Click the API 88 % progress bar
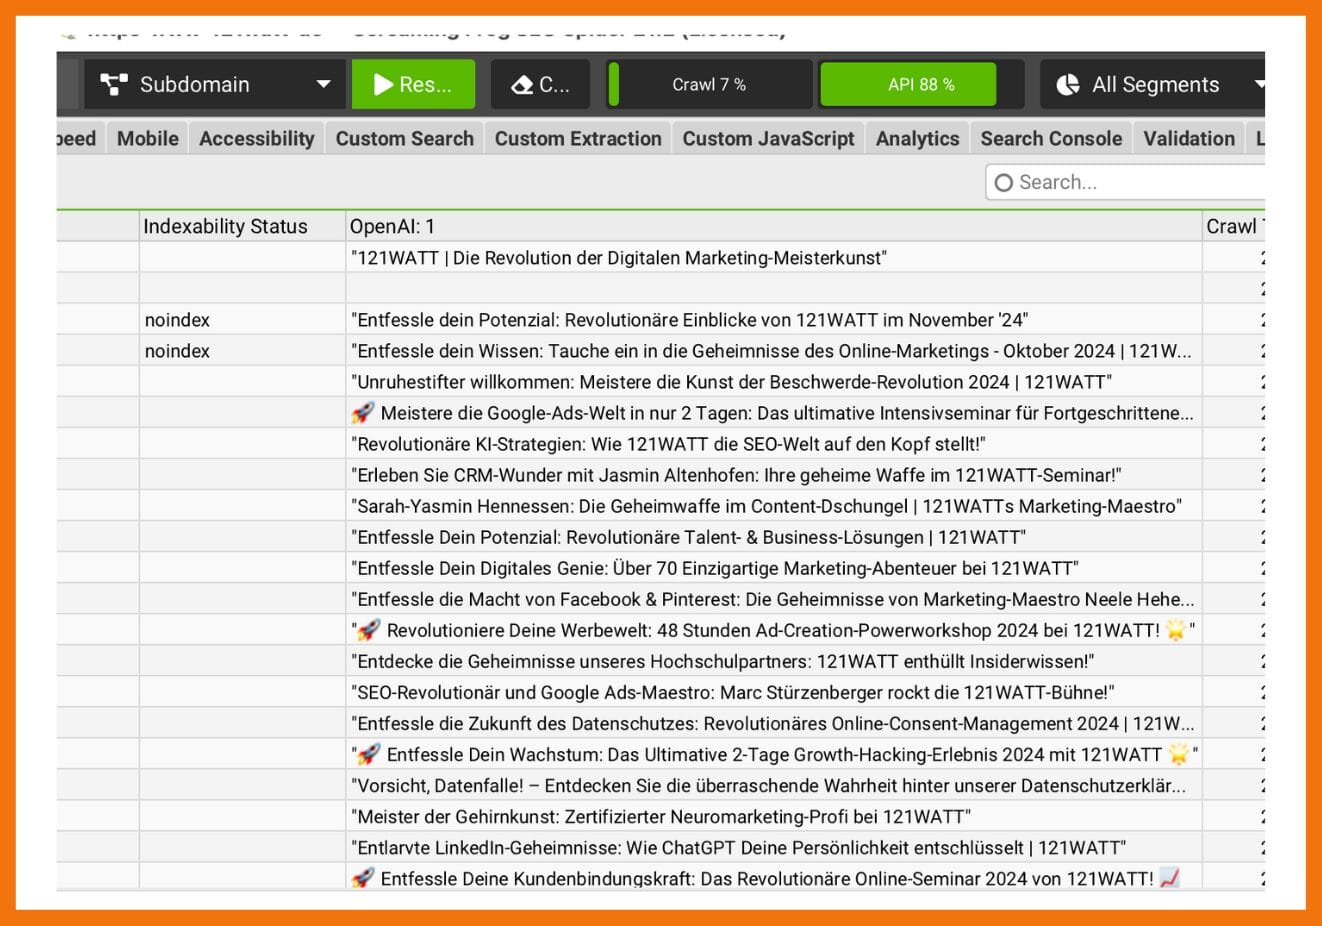 tap(920, 85)
